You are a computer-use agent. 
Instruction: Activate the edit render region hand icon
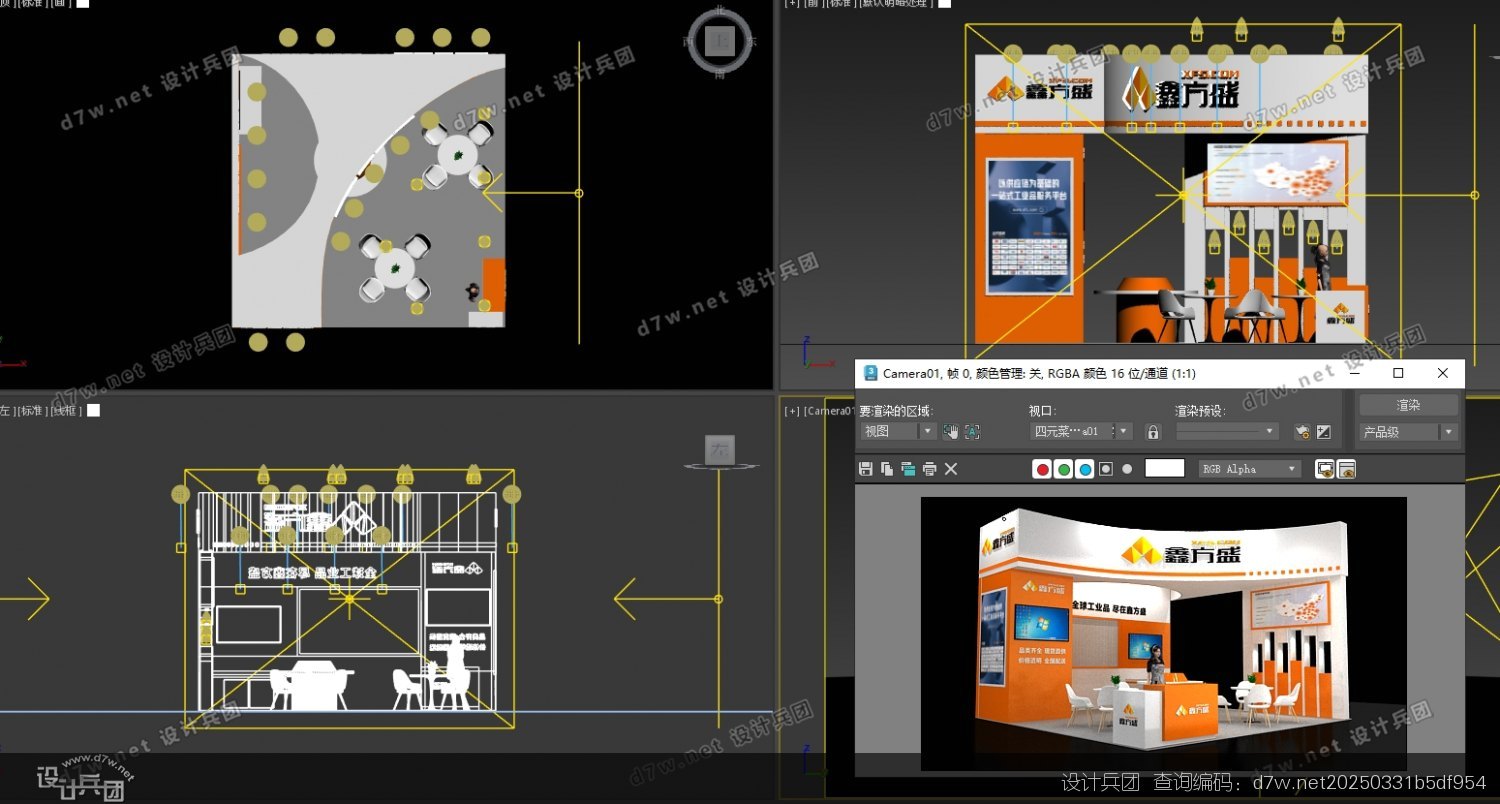point(950,431)
